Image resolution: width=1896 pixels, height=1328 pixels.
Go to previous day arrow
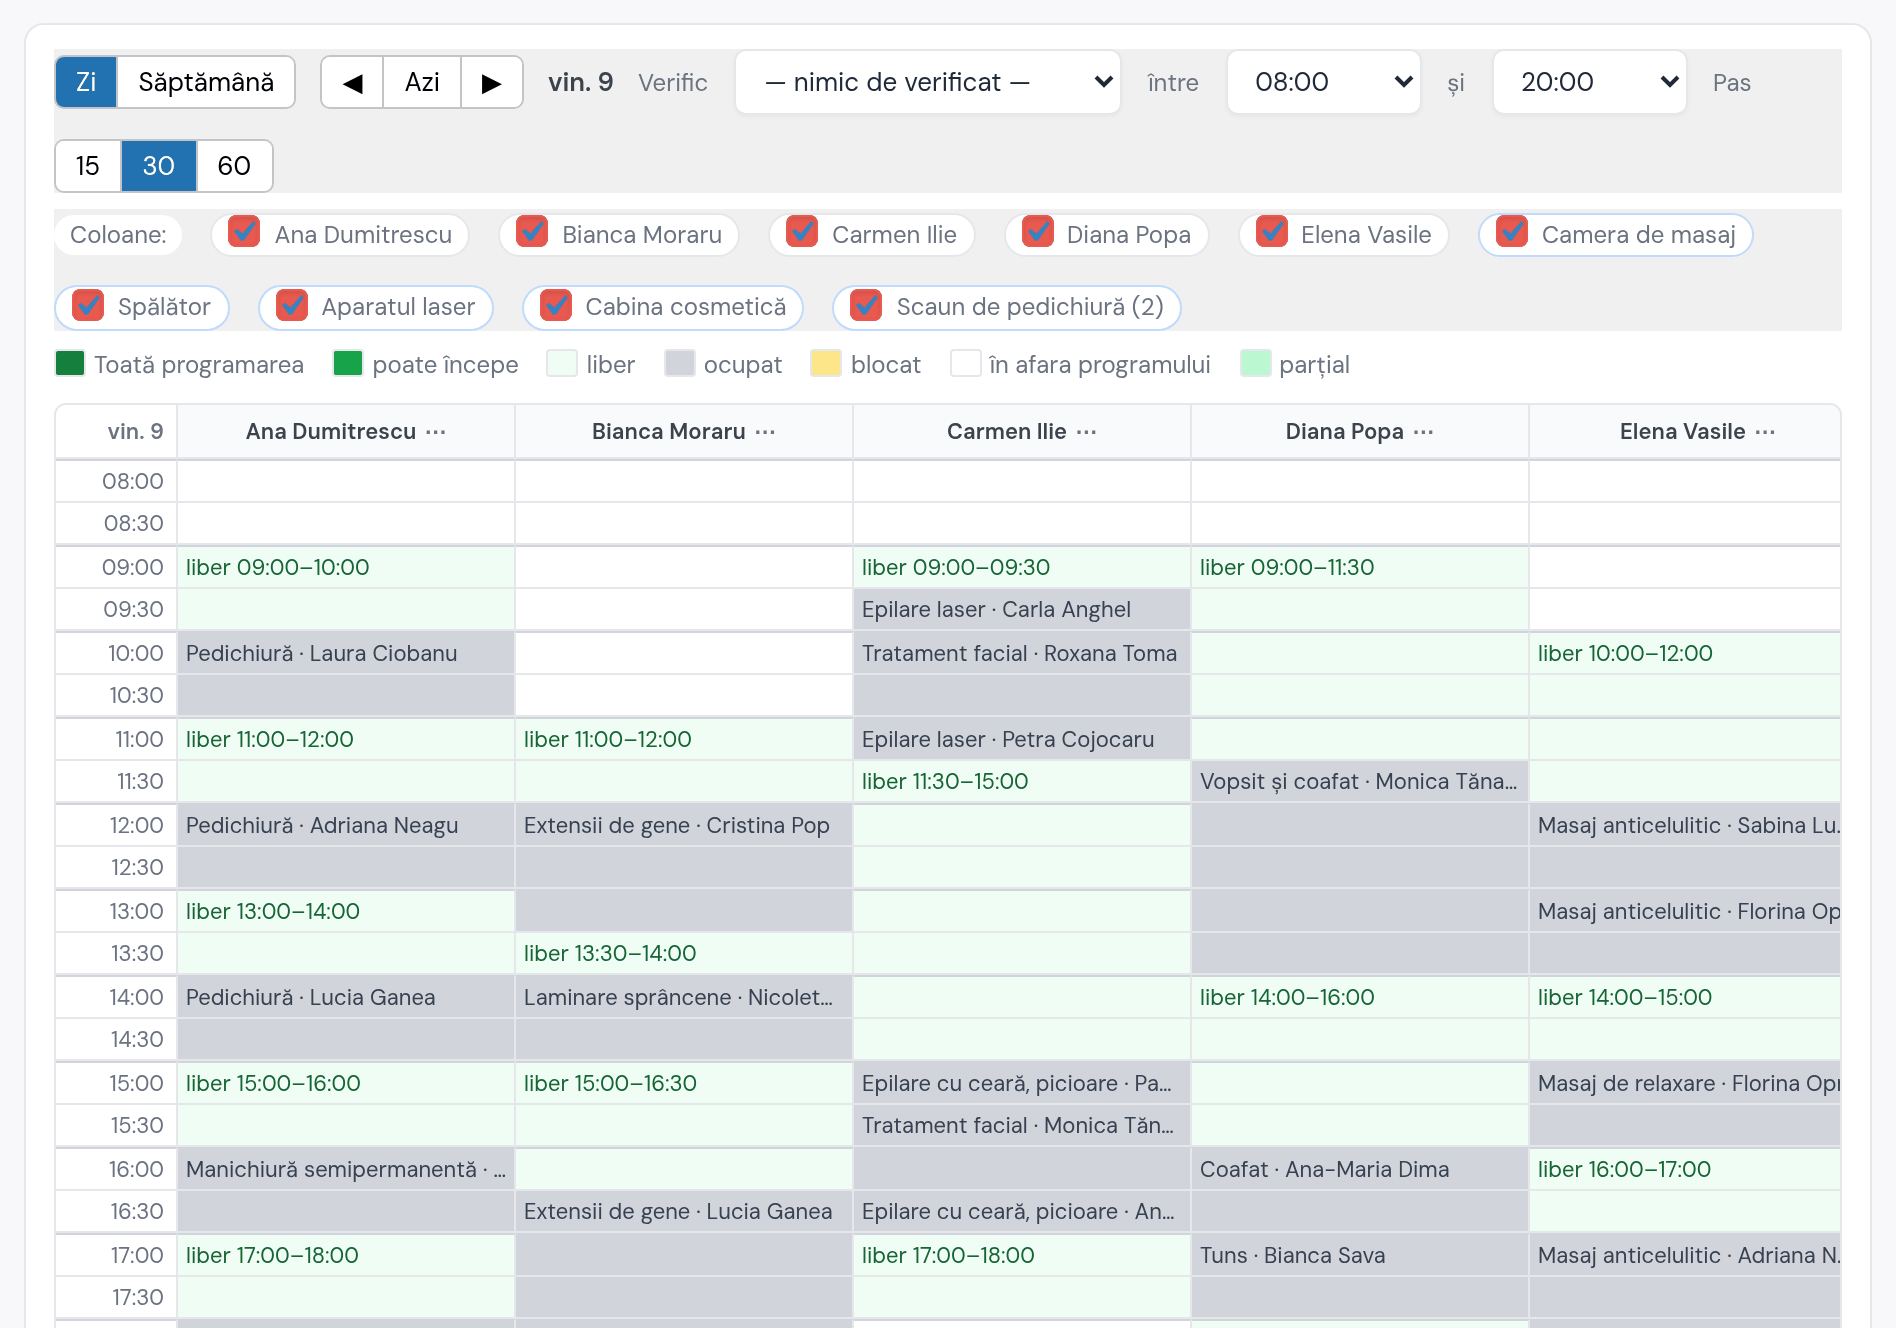pos(352,82)
